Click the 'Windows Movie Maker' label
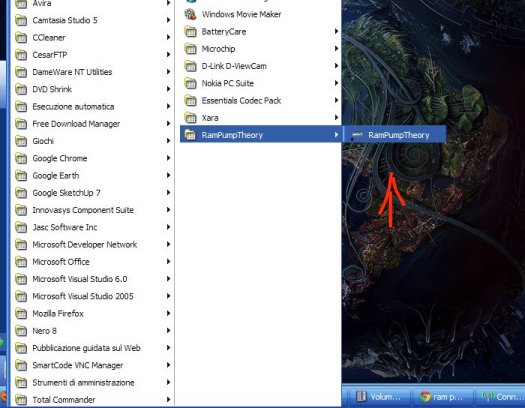 tap(241, 14)
